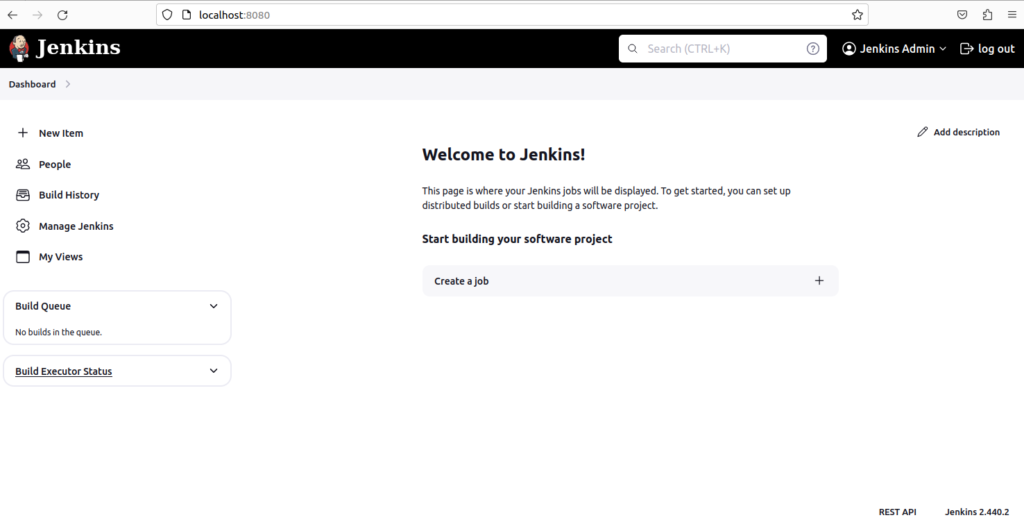Click Create a job button

629,281
